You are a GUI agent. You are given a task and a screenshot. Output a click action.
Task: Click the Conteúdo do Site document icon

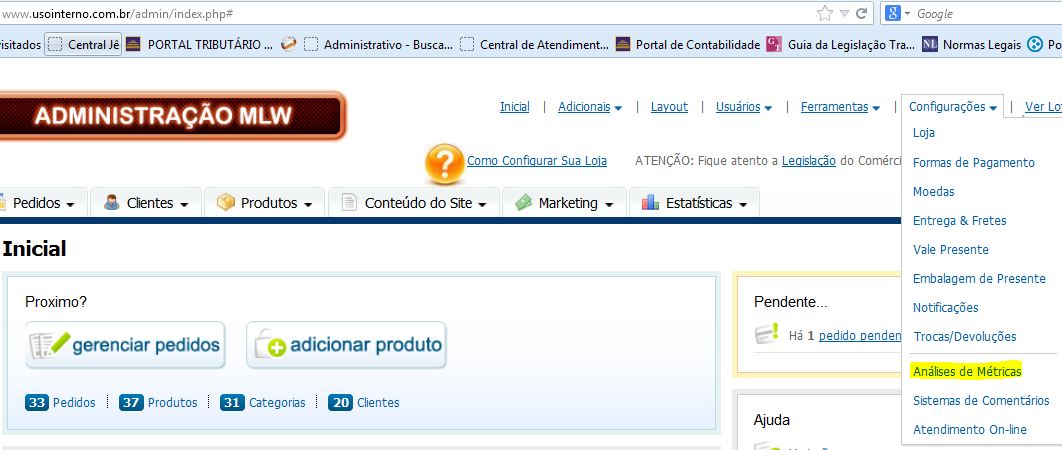(x=349, y=203)
